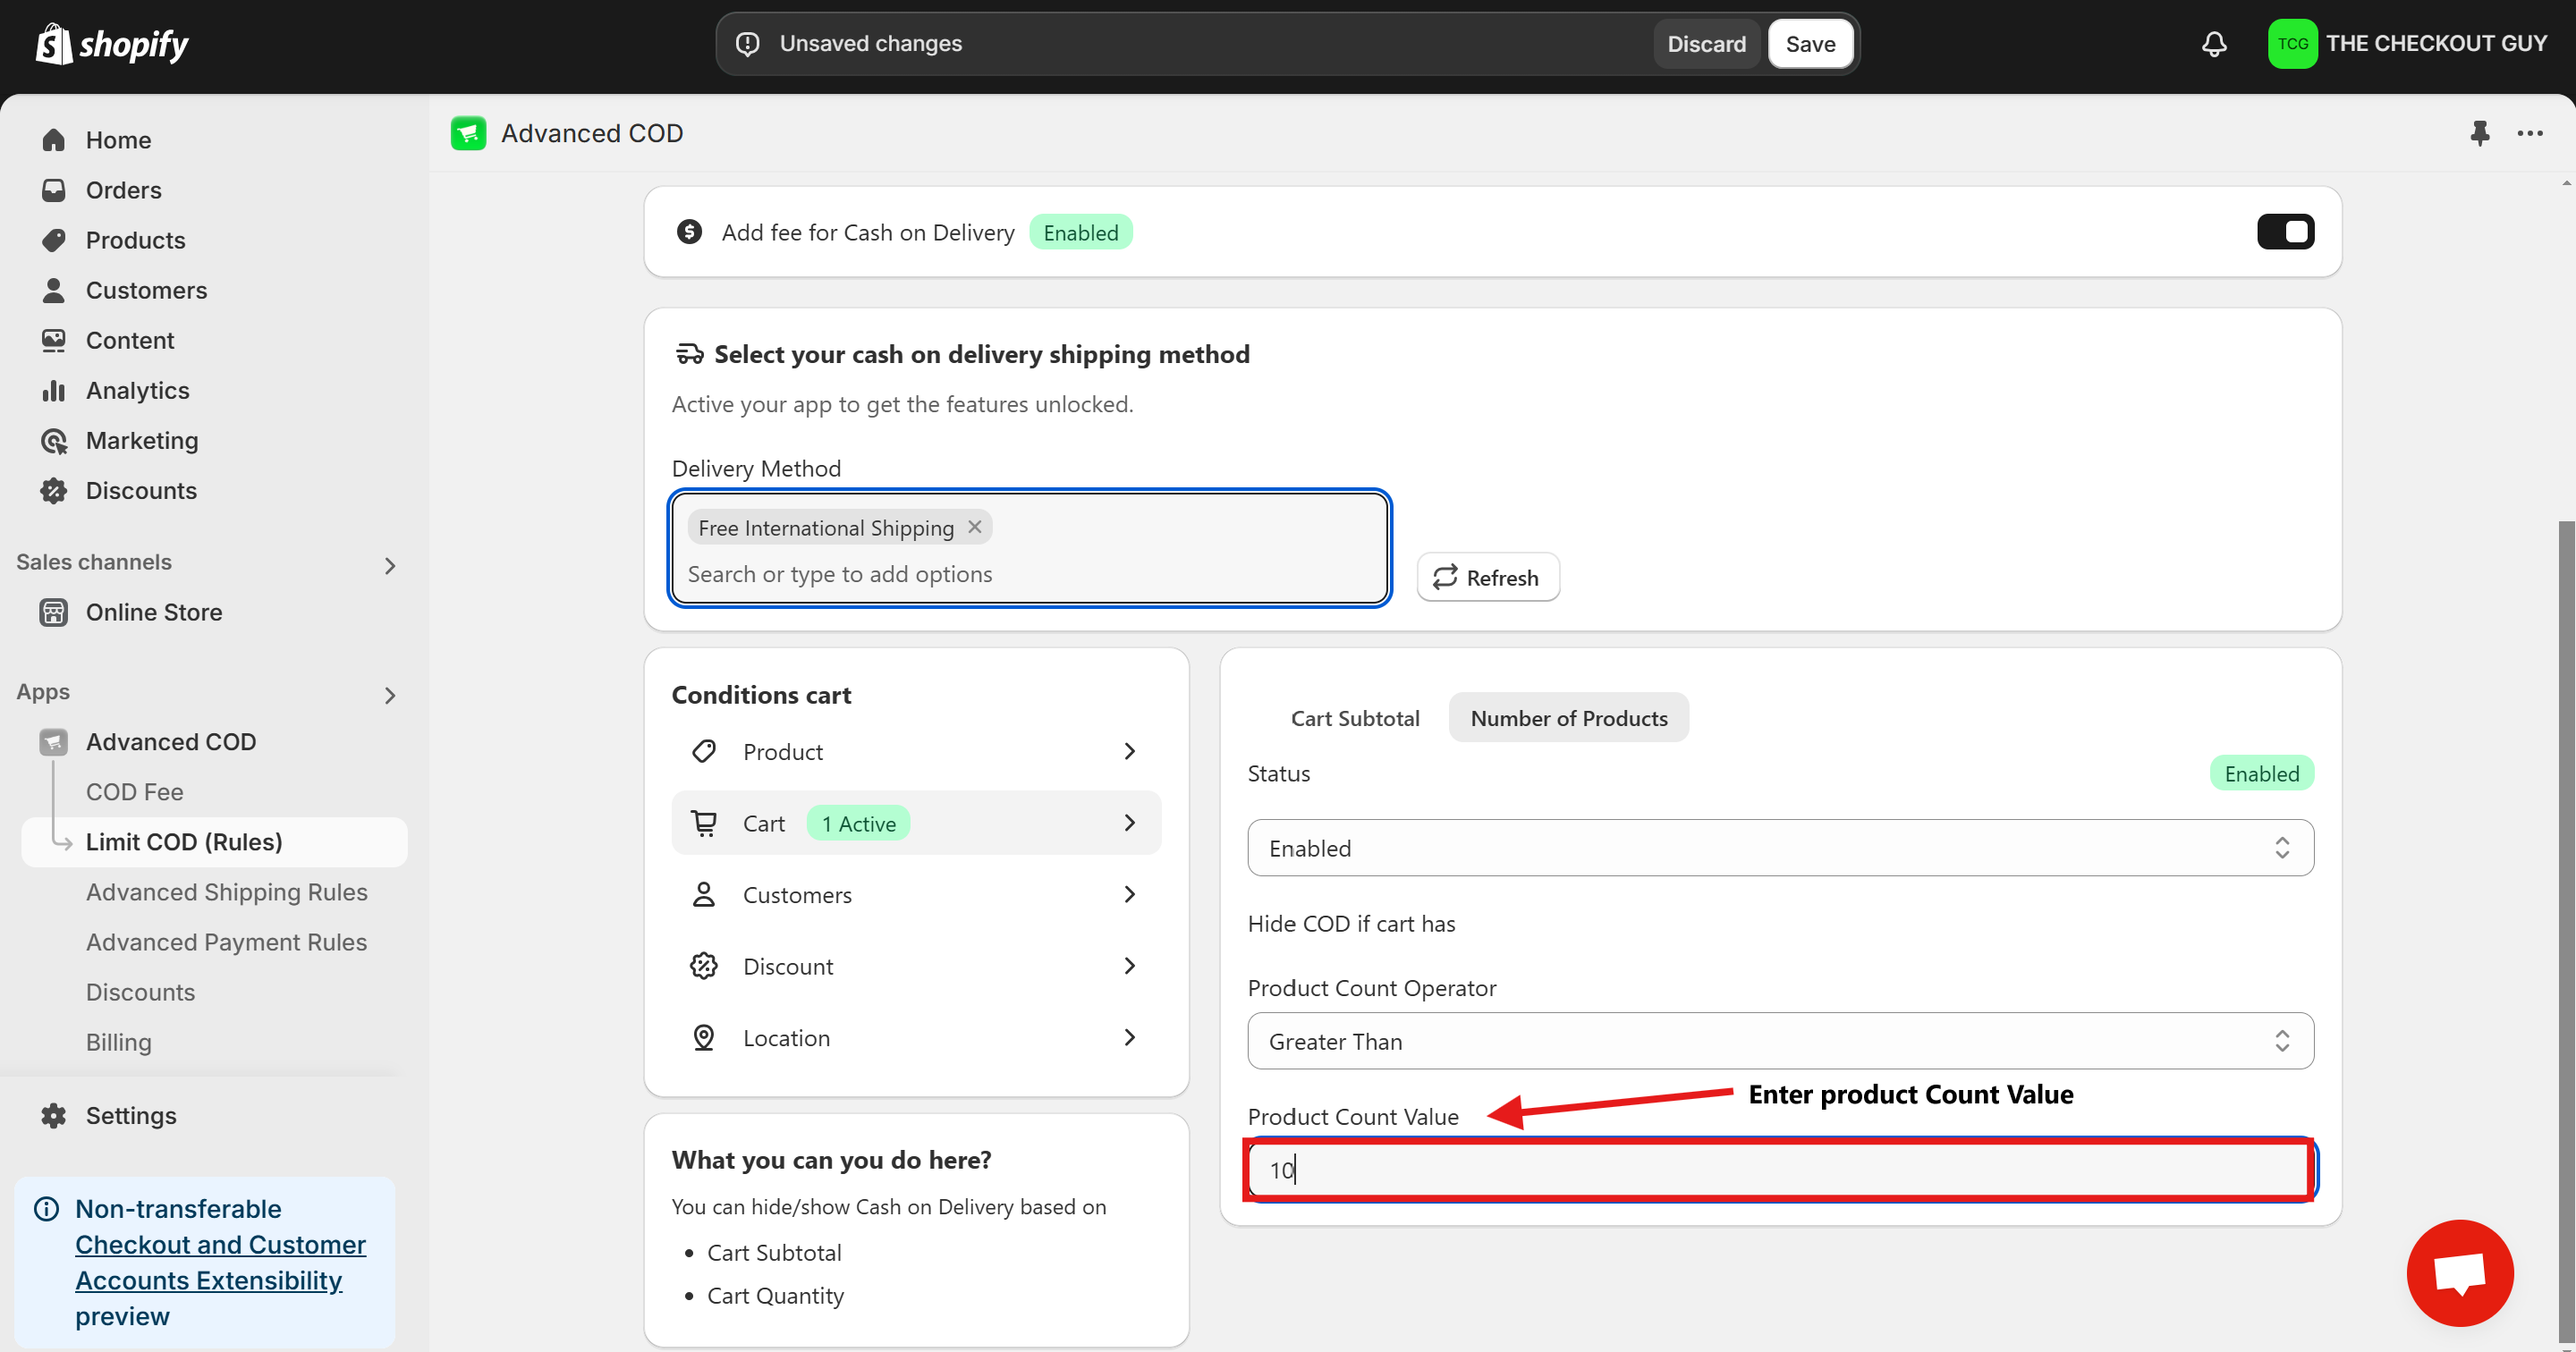The image size is (2576, 1352).
Task: Open Advanced Payment Rules
Action: point(226,942)
